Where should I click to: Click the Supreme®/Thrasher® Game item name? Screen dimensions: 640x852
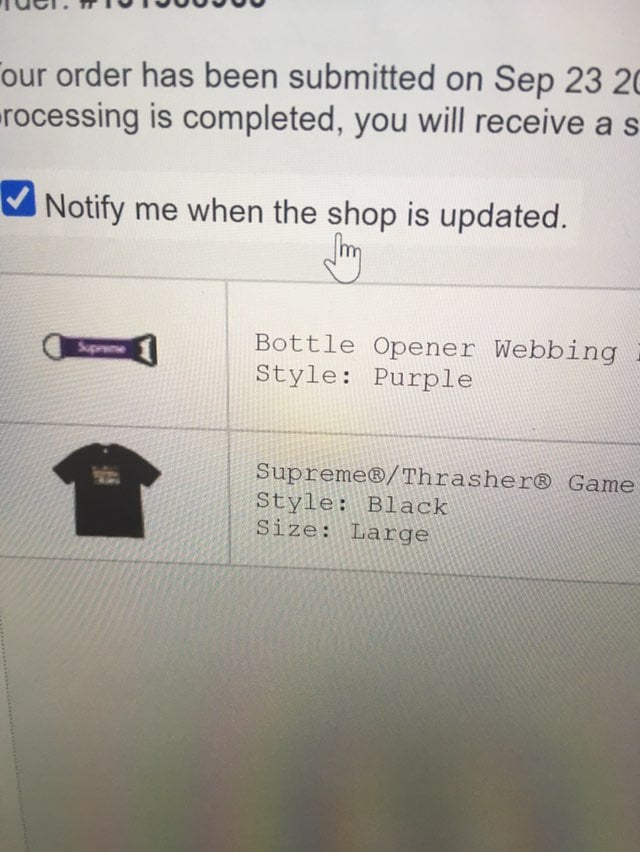(445, 477)
